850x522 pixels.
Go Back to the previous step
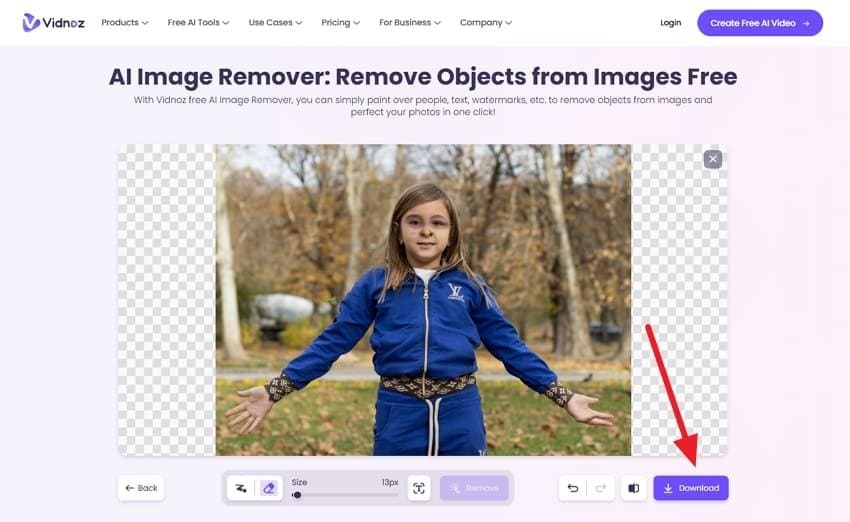coord(141,488)
